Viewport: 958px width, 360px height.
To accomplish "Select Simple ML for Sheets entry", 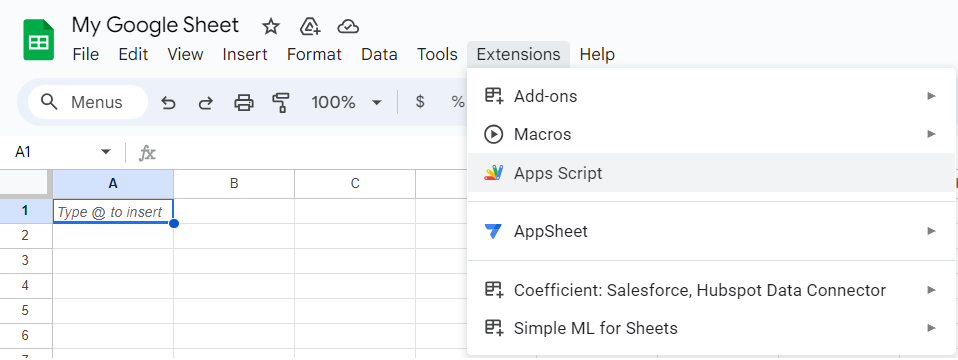I will point(711,328).
